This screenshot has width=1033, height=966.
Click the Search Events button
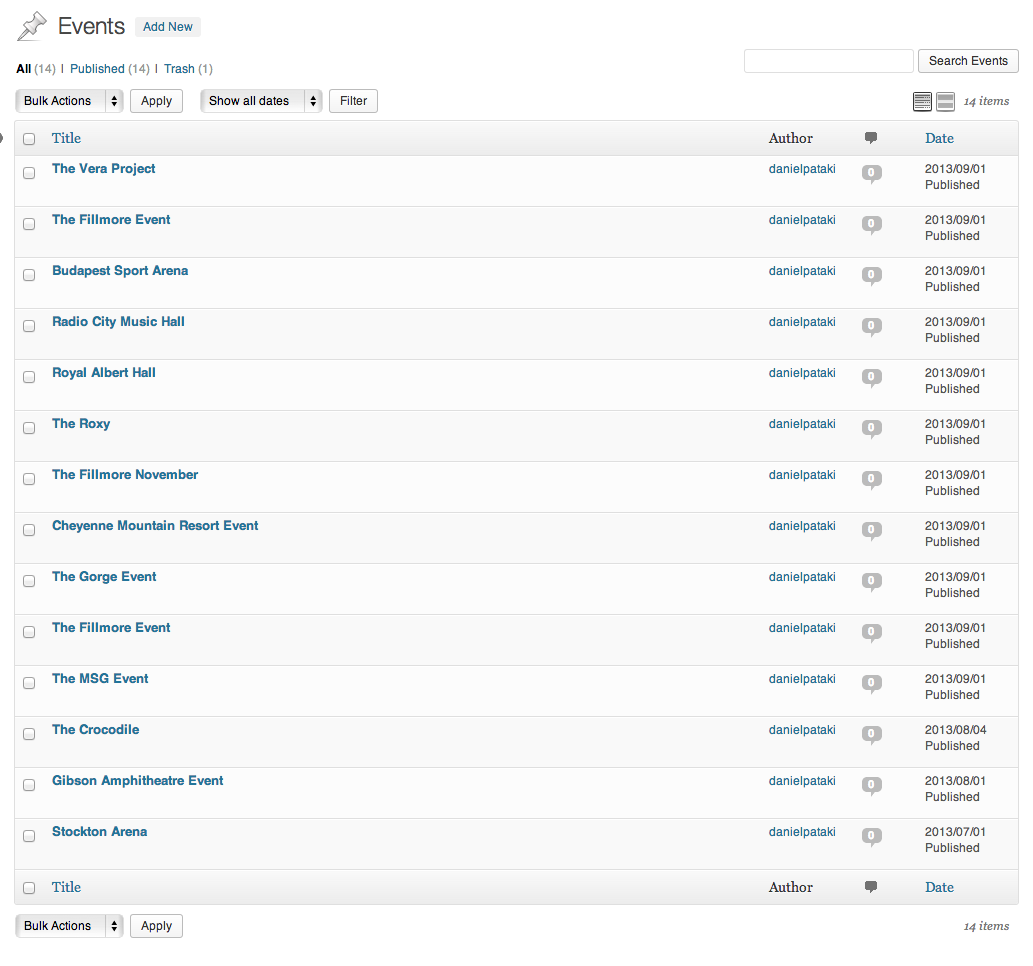(968, 61)
